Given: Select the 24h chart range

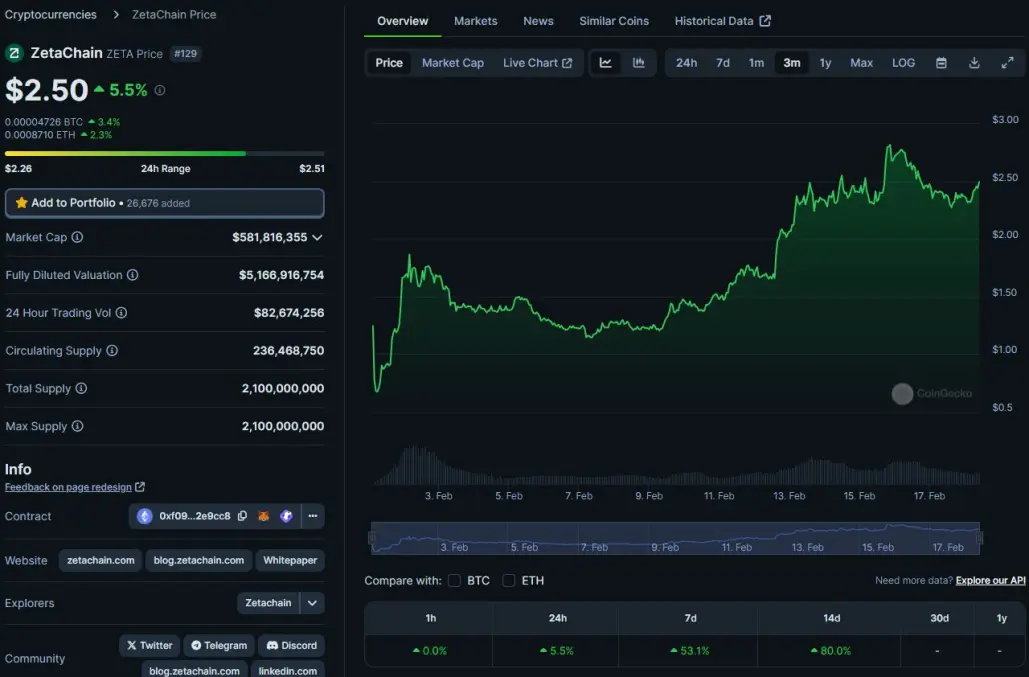Looking at the screenshot, I should point(686,63).
